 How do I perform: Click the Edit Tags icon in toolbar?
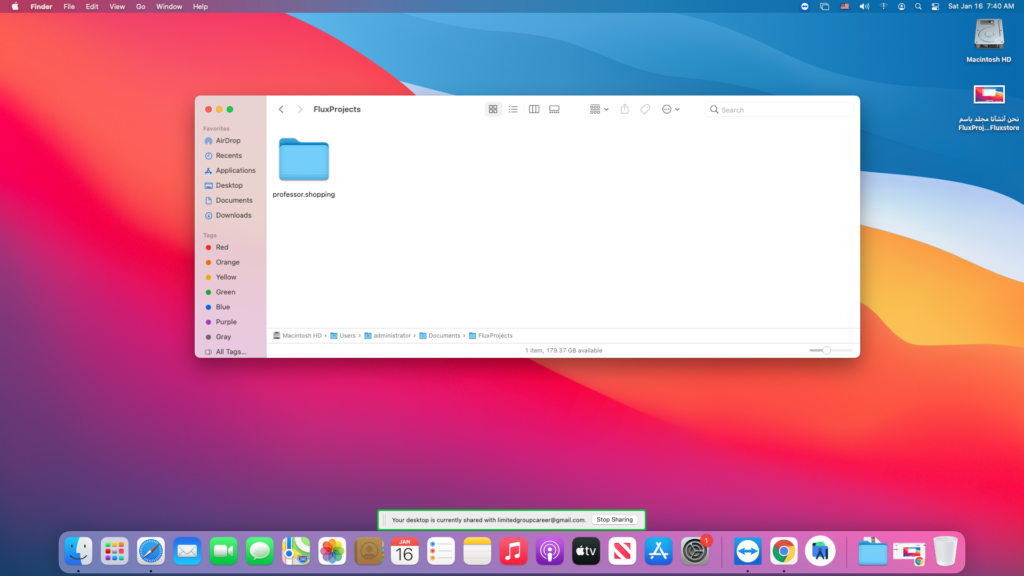click(645, 110)
